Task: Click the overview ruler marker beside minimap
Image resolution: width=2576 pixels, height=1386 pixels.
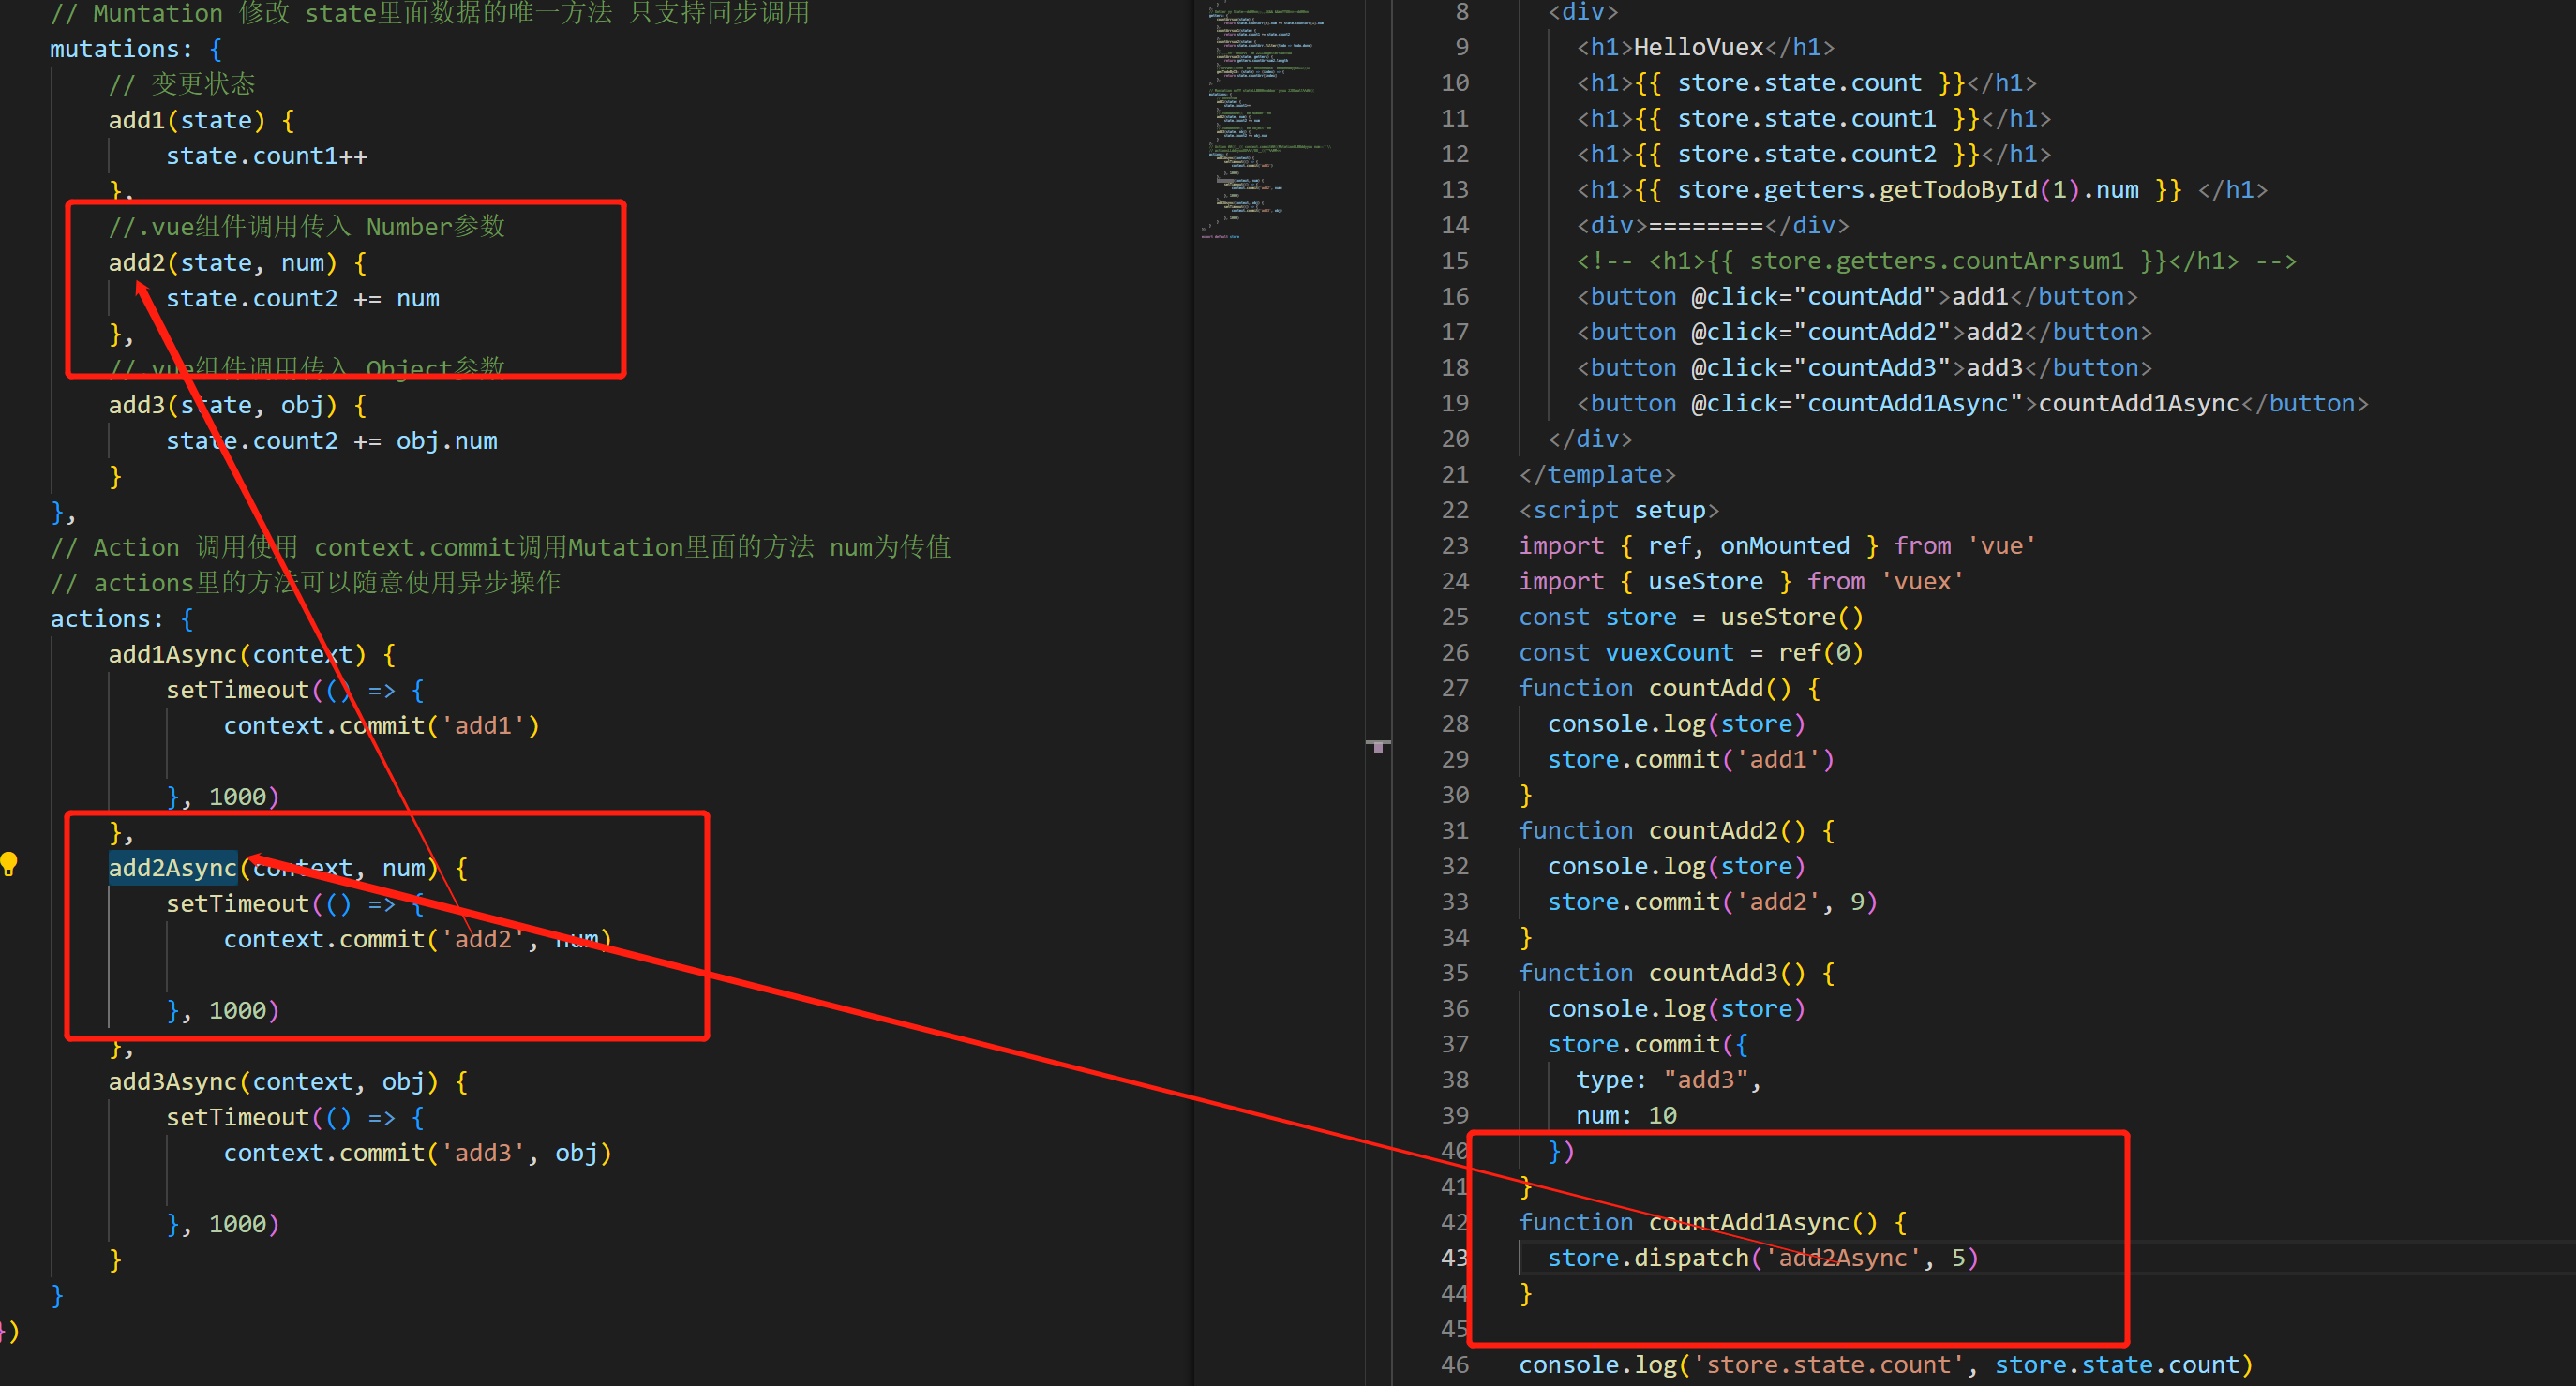Action: pos(1378,746)
